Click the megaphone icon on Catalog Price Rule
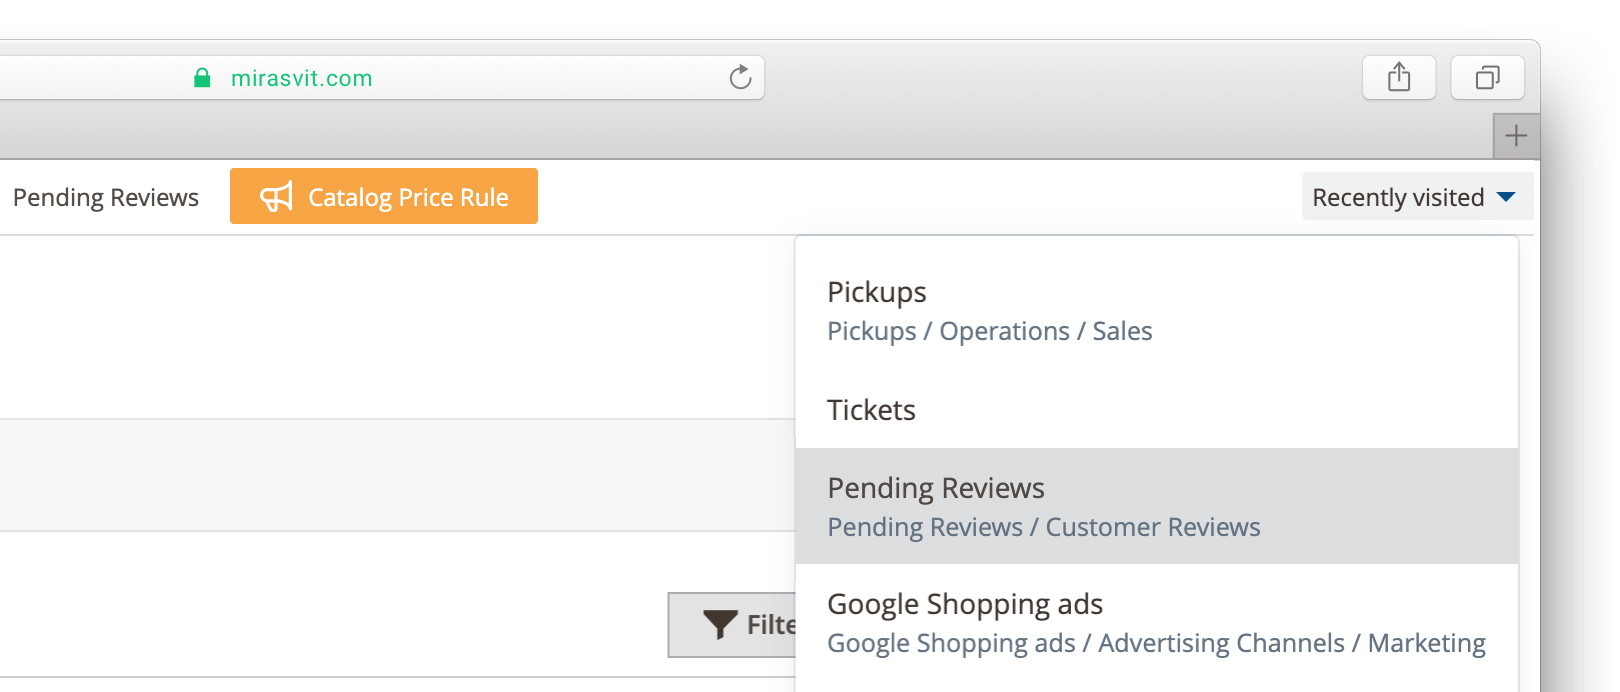The image size is (1620, 692). click(x=276, y=197)
